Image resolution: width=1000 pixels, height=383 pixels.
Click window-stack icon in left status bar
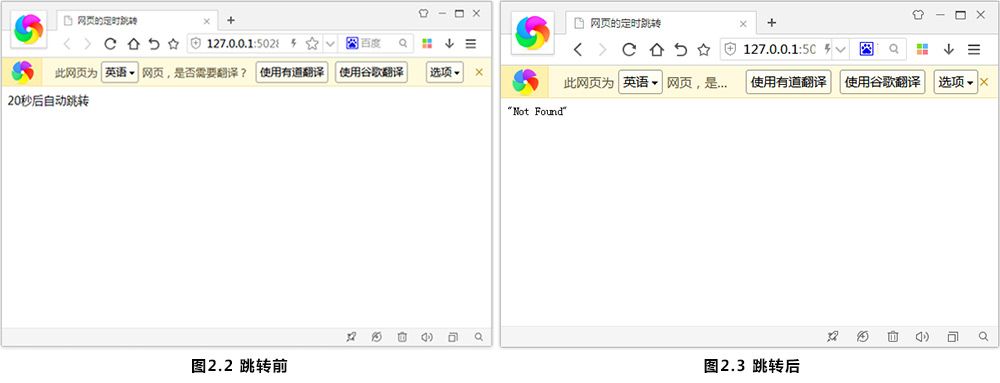[x=453, y=337]
